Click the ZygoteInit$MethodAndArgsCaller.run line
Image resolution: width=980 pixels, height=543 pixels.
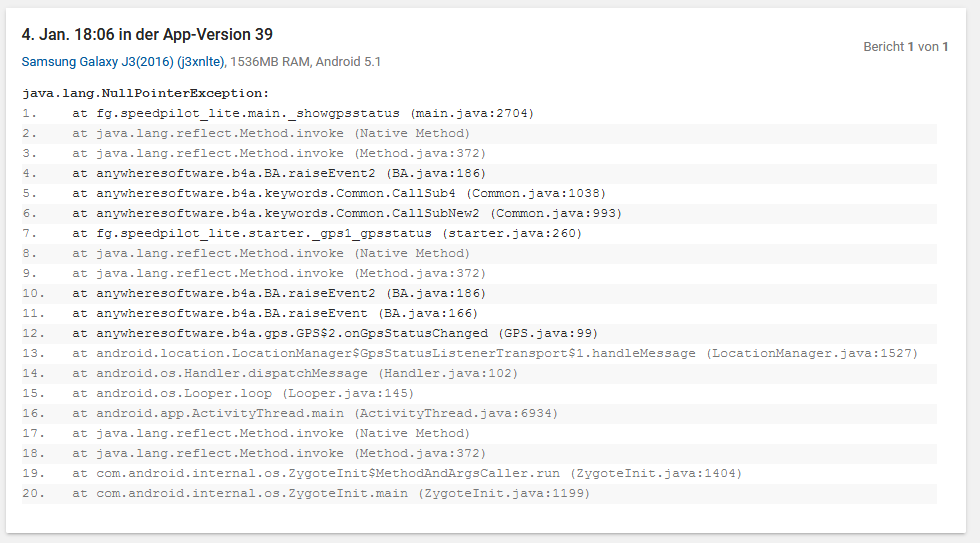407,473
